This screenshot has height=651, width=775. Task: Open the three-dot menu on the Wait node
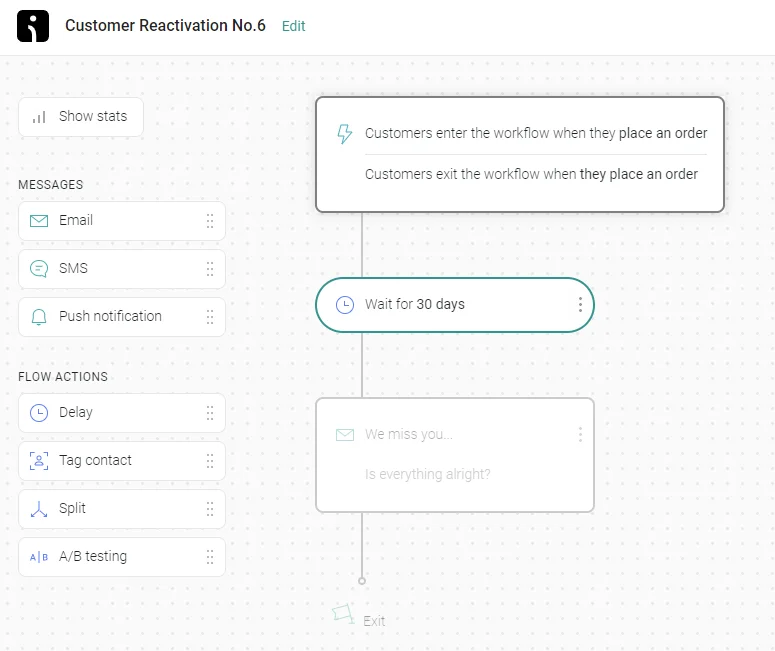pyautogui.click(x=580, y=304)
